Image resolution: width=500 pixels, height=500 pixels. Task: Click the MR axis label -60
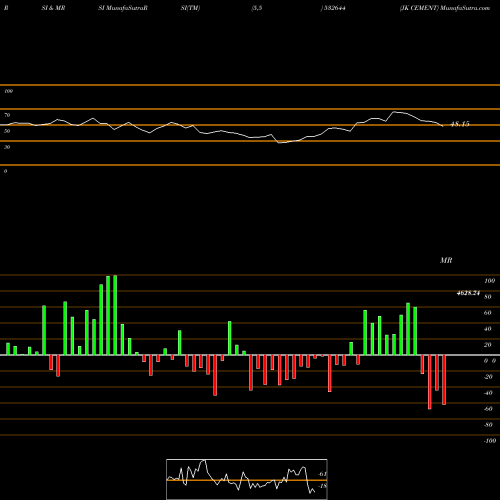(x=488, y=409)
